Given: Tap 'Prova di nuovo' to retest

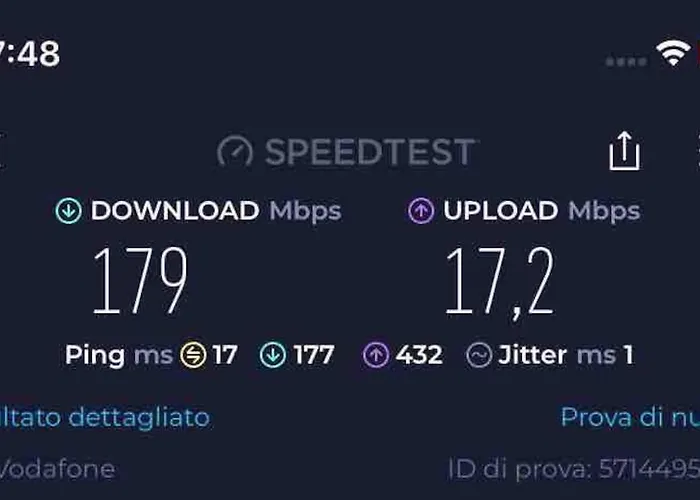Looking at the screenshot, I should (x=630, y=417).
